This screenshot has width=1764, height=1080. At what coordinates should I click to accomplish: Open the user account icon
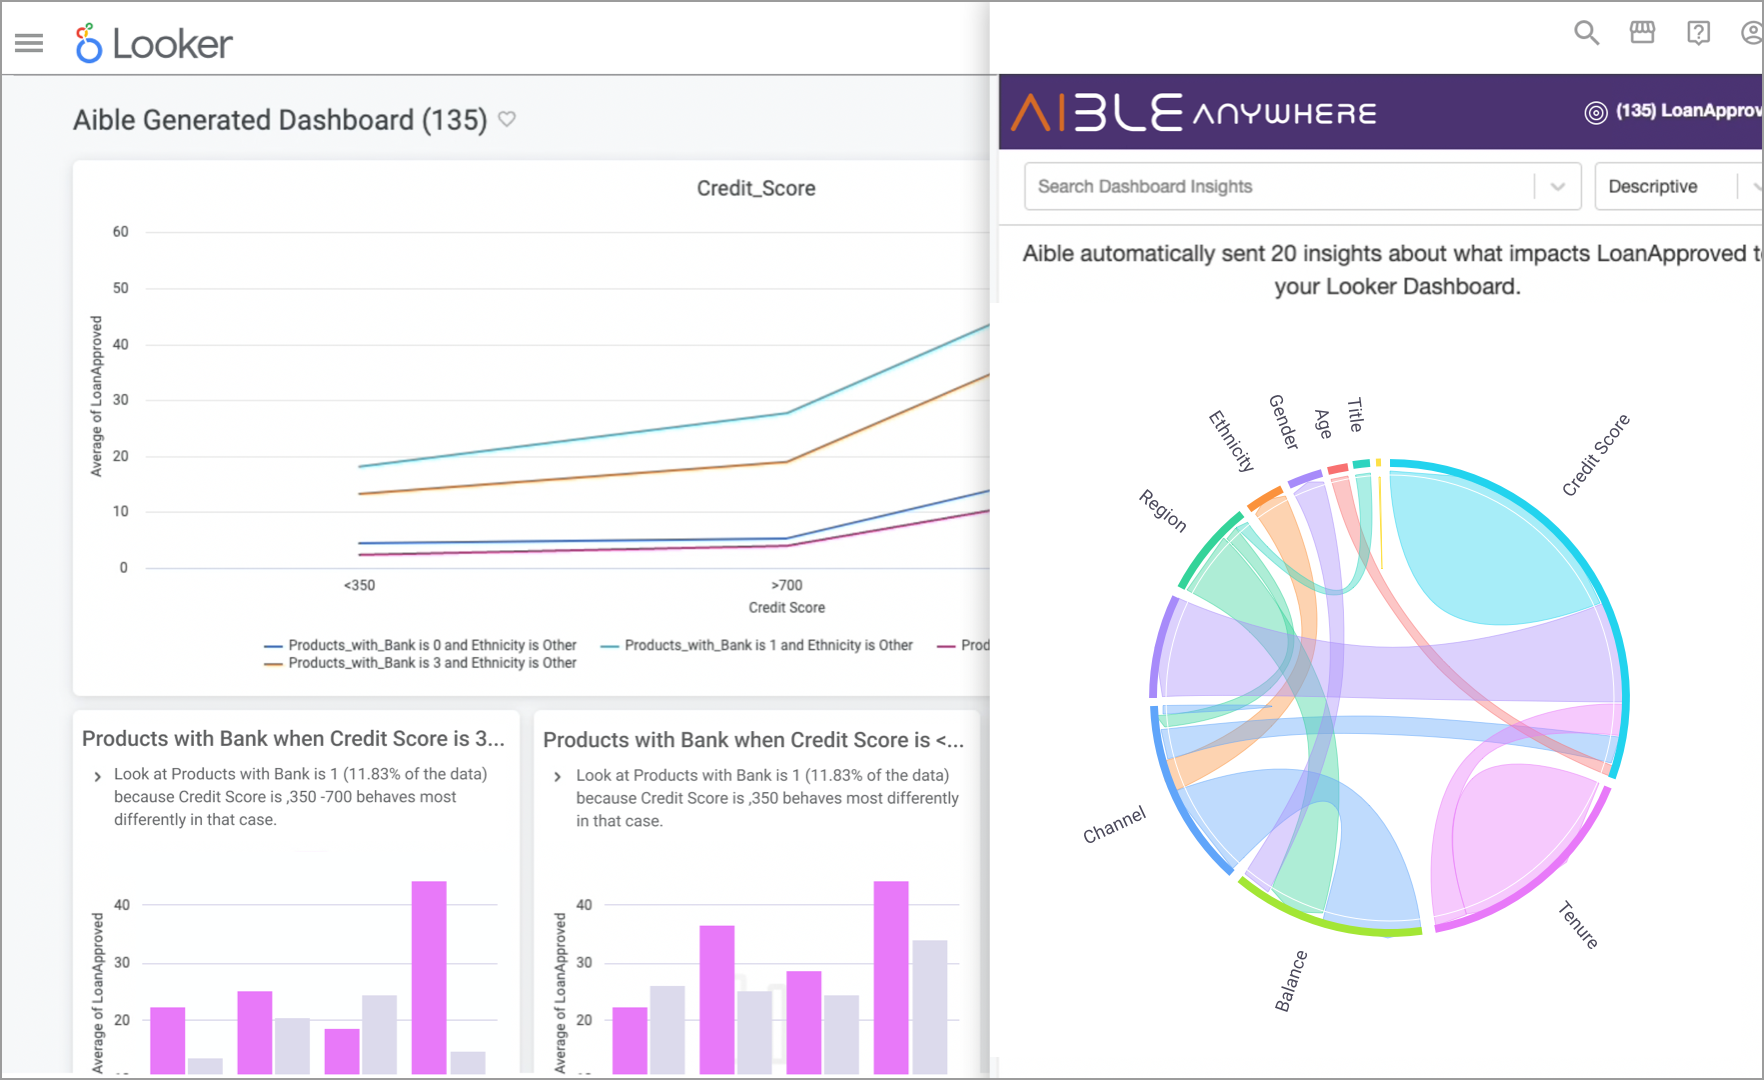pyautogui.click(x=1751, y=33)
